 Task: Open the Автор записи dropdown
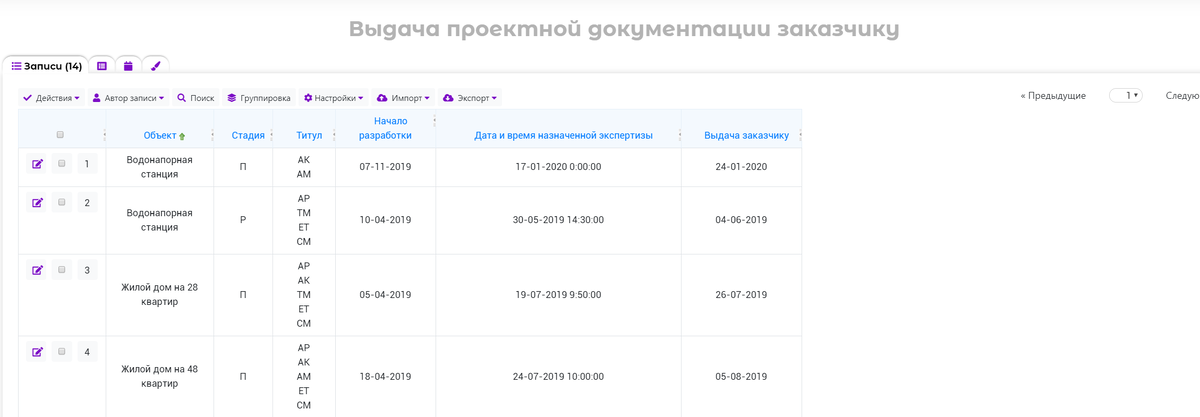coord(128,98)
